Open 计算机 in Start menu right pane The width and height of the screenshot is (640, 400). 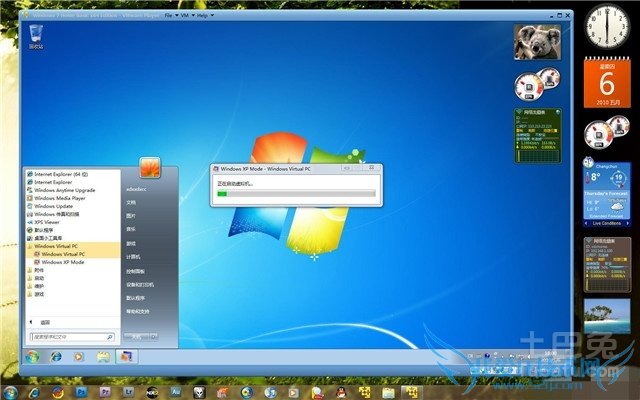[133, 257]
